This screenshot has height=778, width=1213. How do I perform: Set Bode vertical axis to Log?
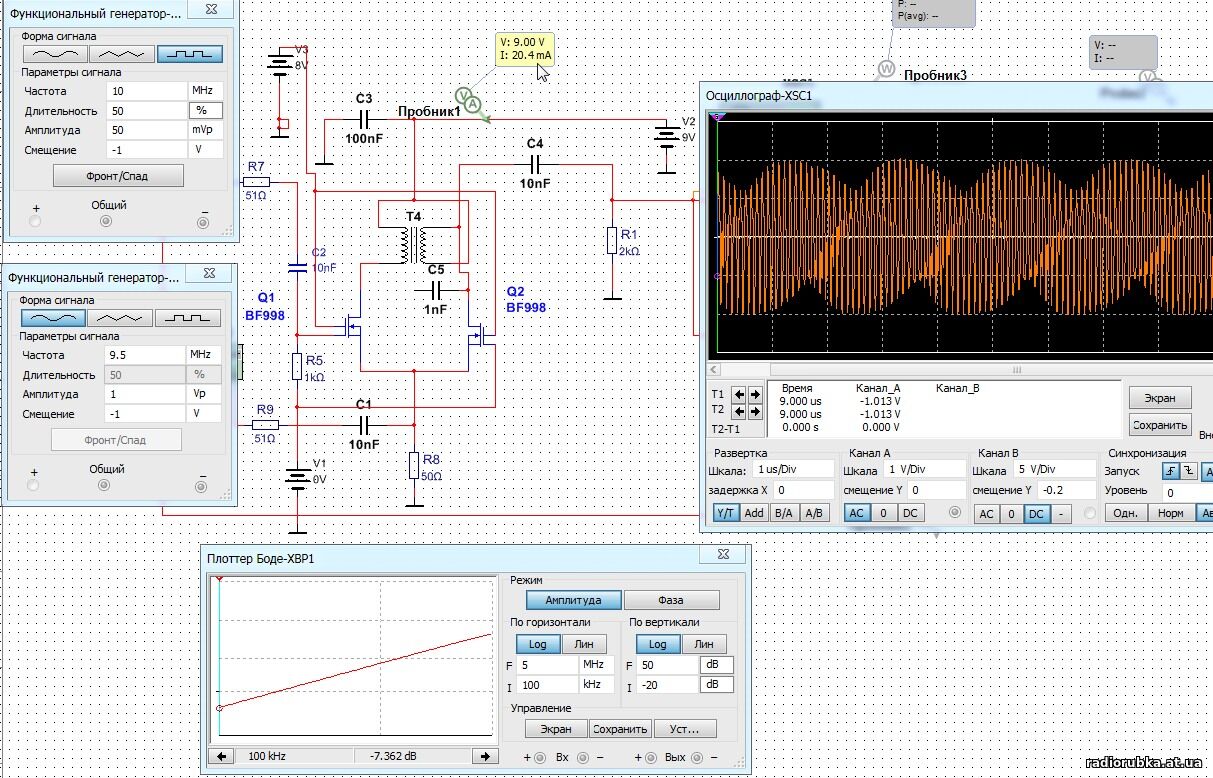(x=657, y=644)
